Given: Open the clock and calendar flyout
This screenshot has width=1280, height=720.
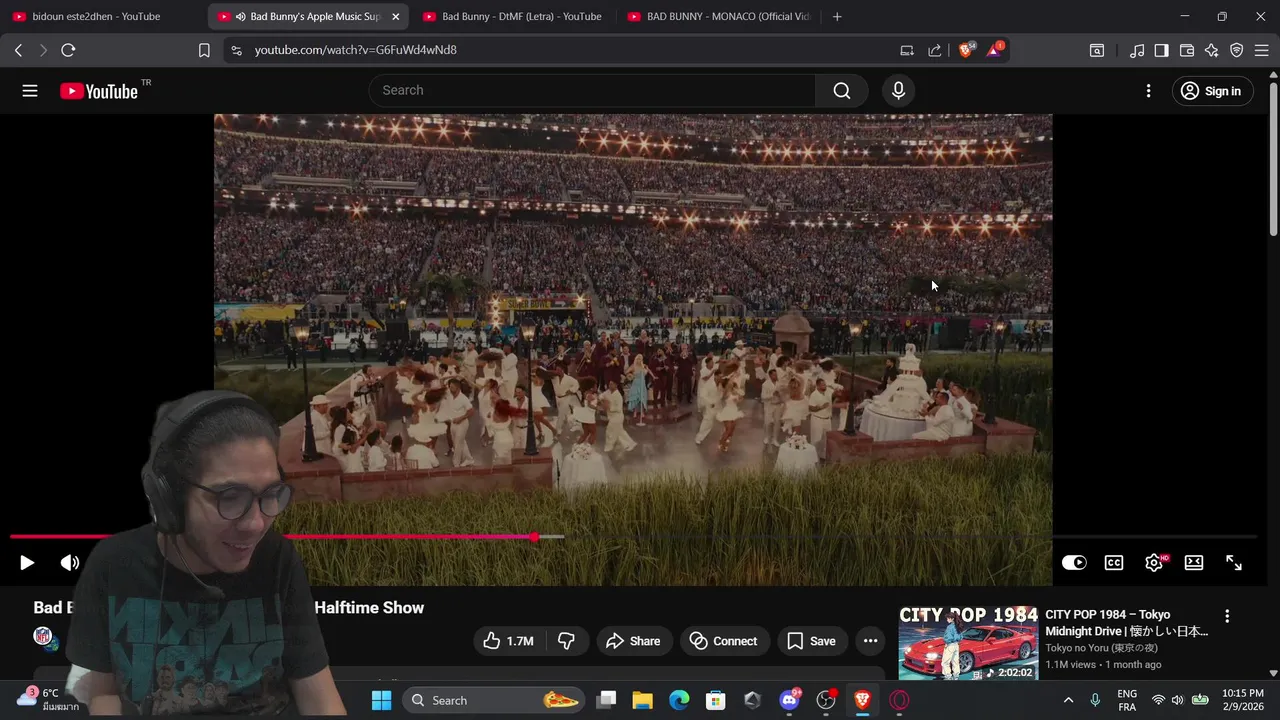Looking at the screenshot, I should [1243, 700].
